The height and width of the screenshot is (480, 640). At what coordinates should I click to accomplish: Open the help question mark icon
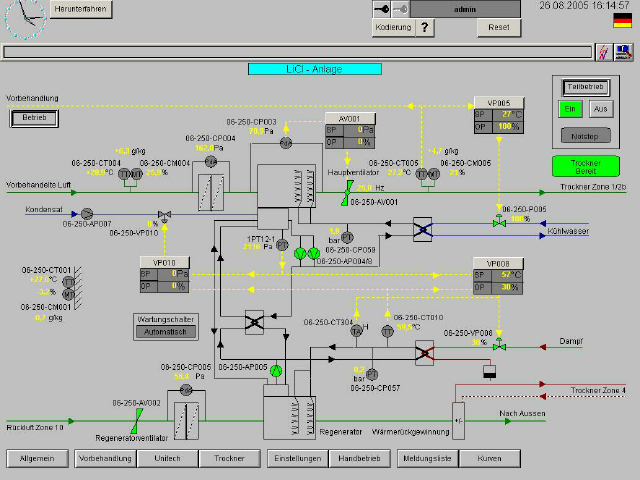(x=425, y=27)
